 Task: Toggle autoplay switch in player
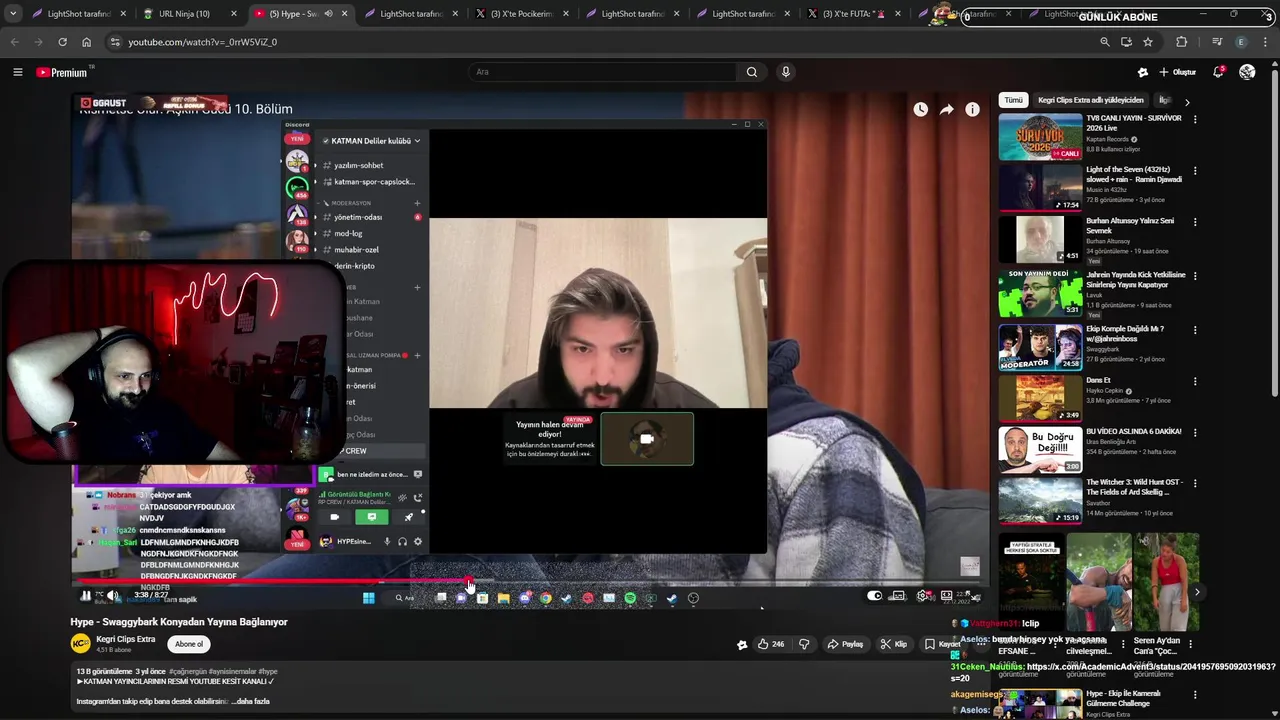(x=874, y=596)
